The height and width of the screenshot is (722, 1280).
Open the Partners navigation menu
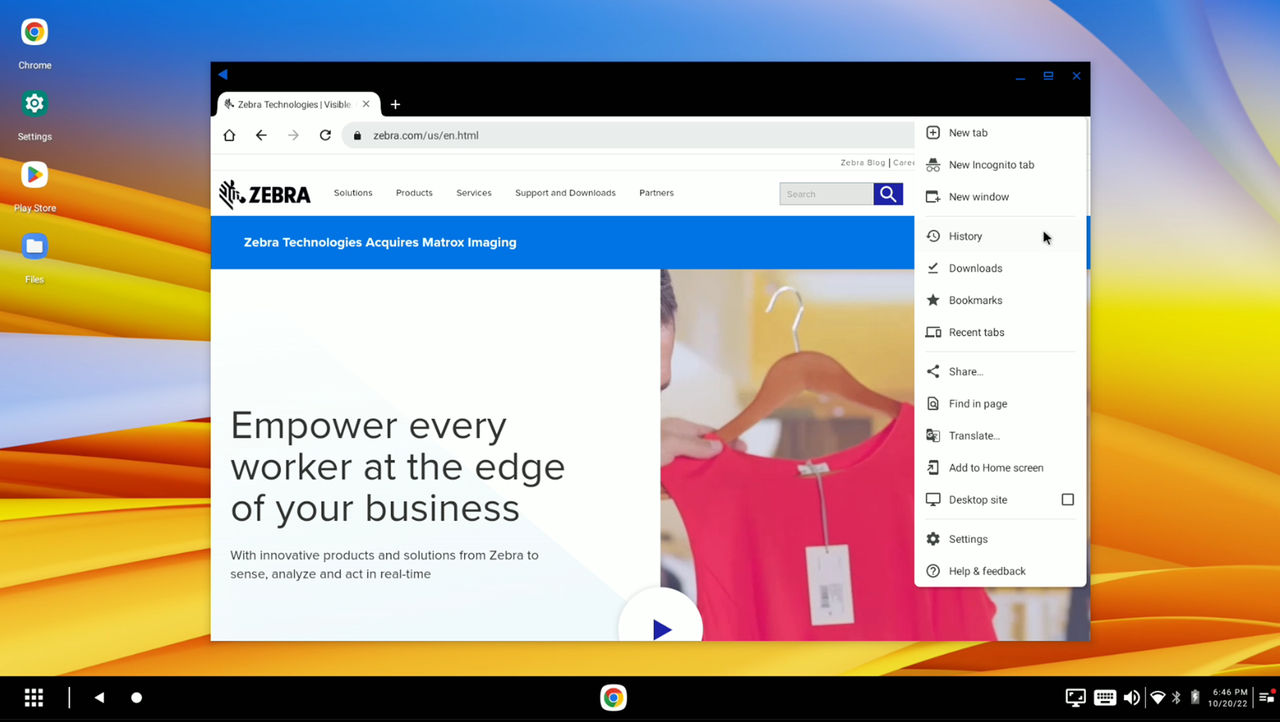[657, 193]
